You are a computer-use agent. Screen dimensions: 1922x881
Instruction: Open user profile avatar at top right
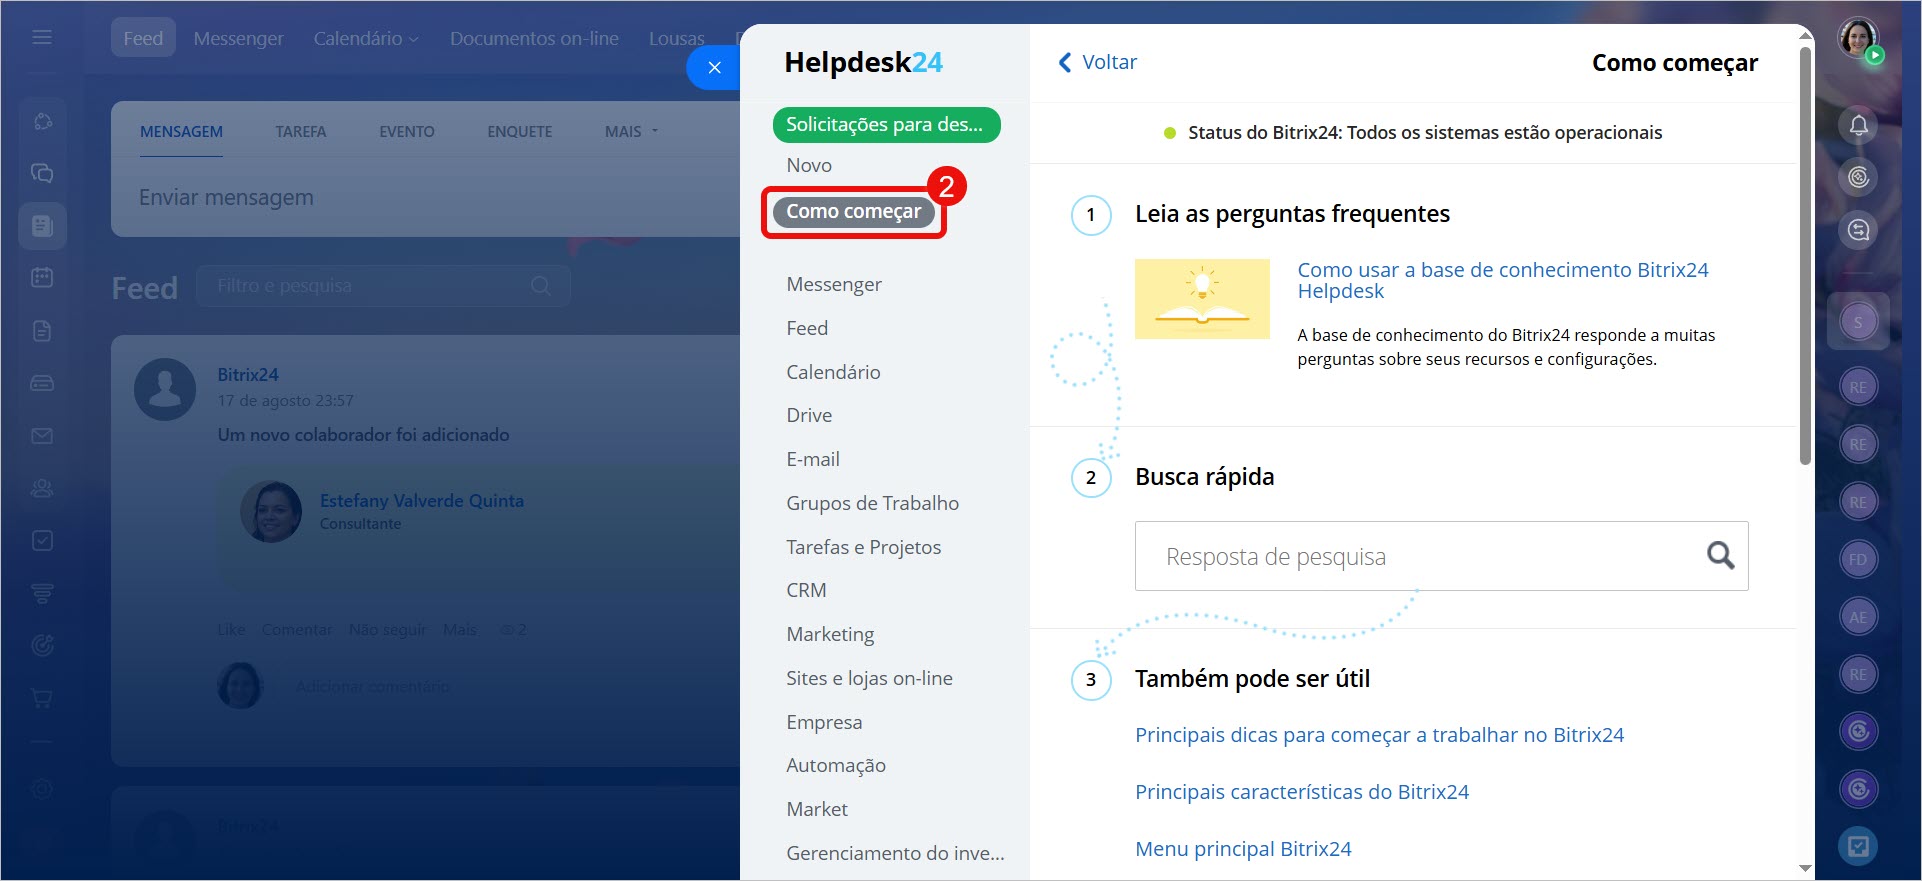[x=1858, y=40]
